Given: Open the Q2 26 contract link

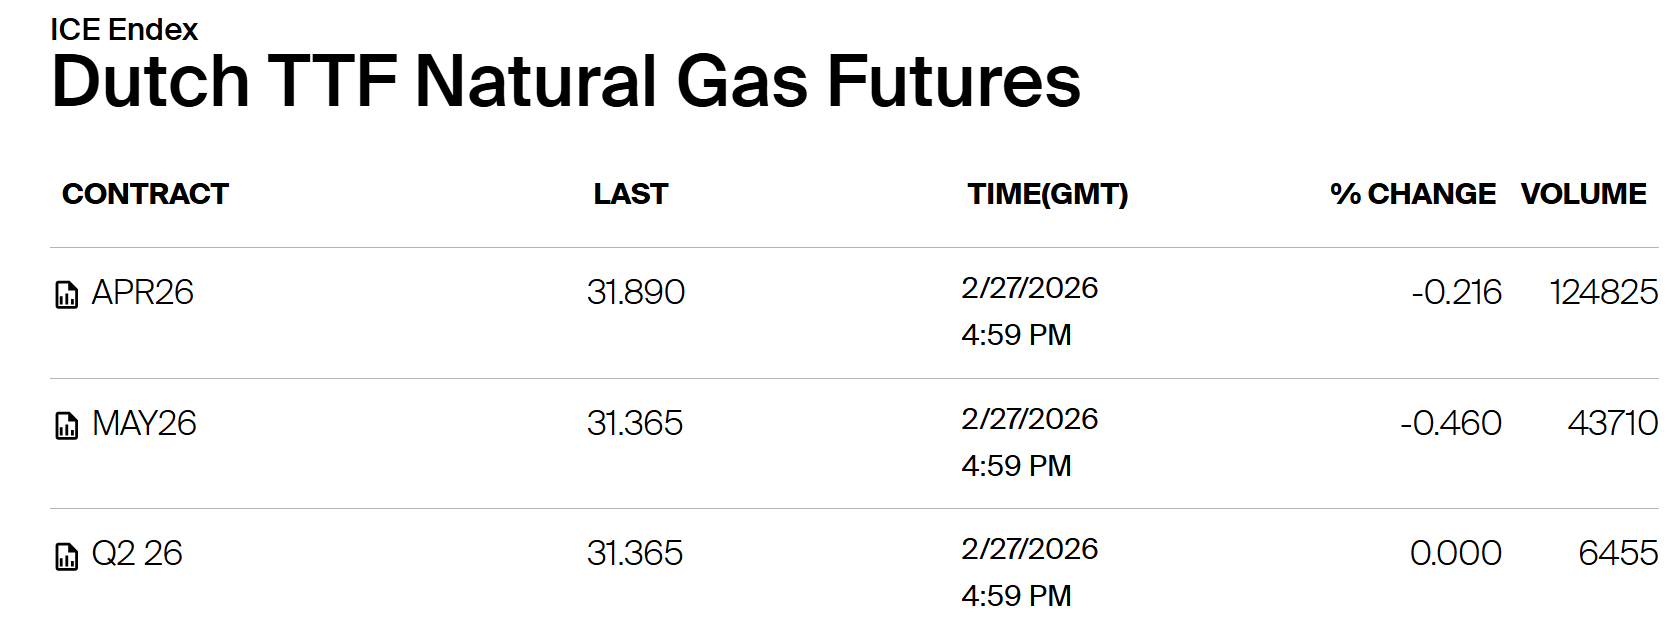Looking at the screenshot, I should coord(137,554).
